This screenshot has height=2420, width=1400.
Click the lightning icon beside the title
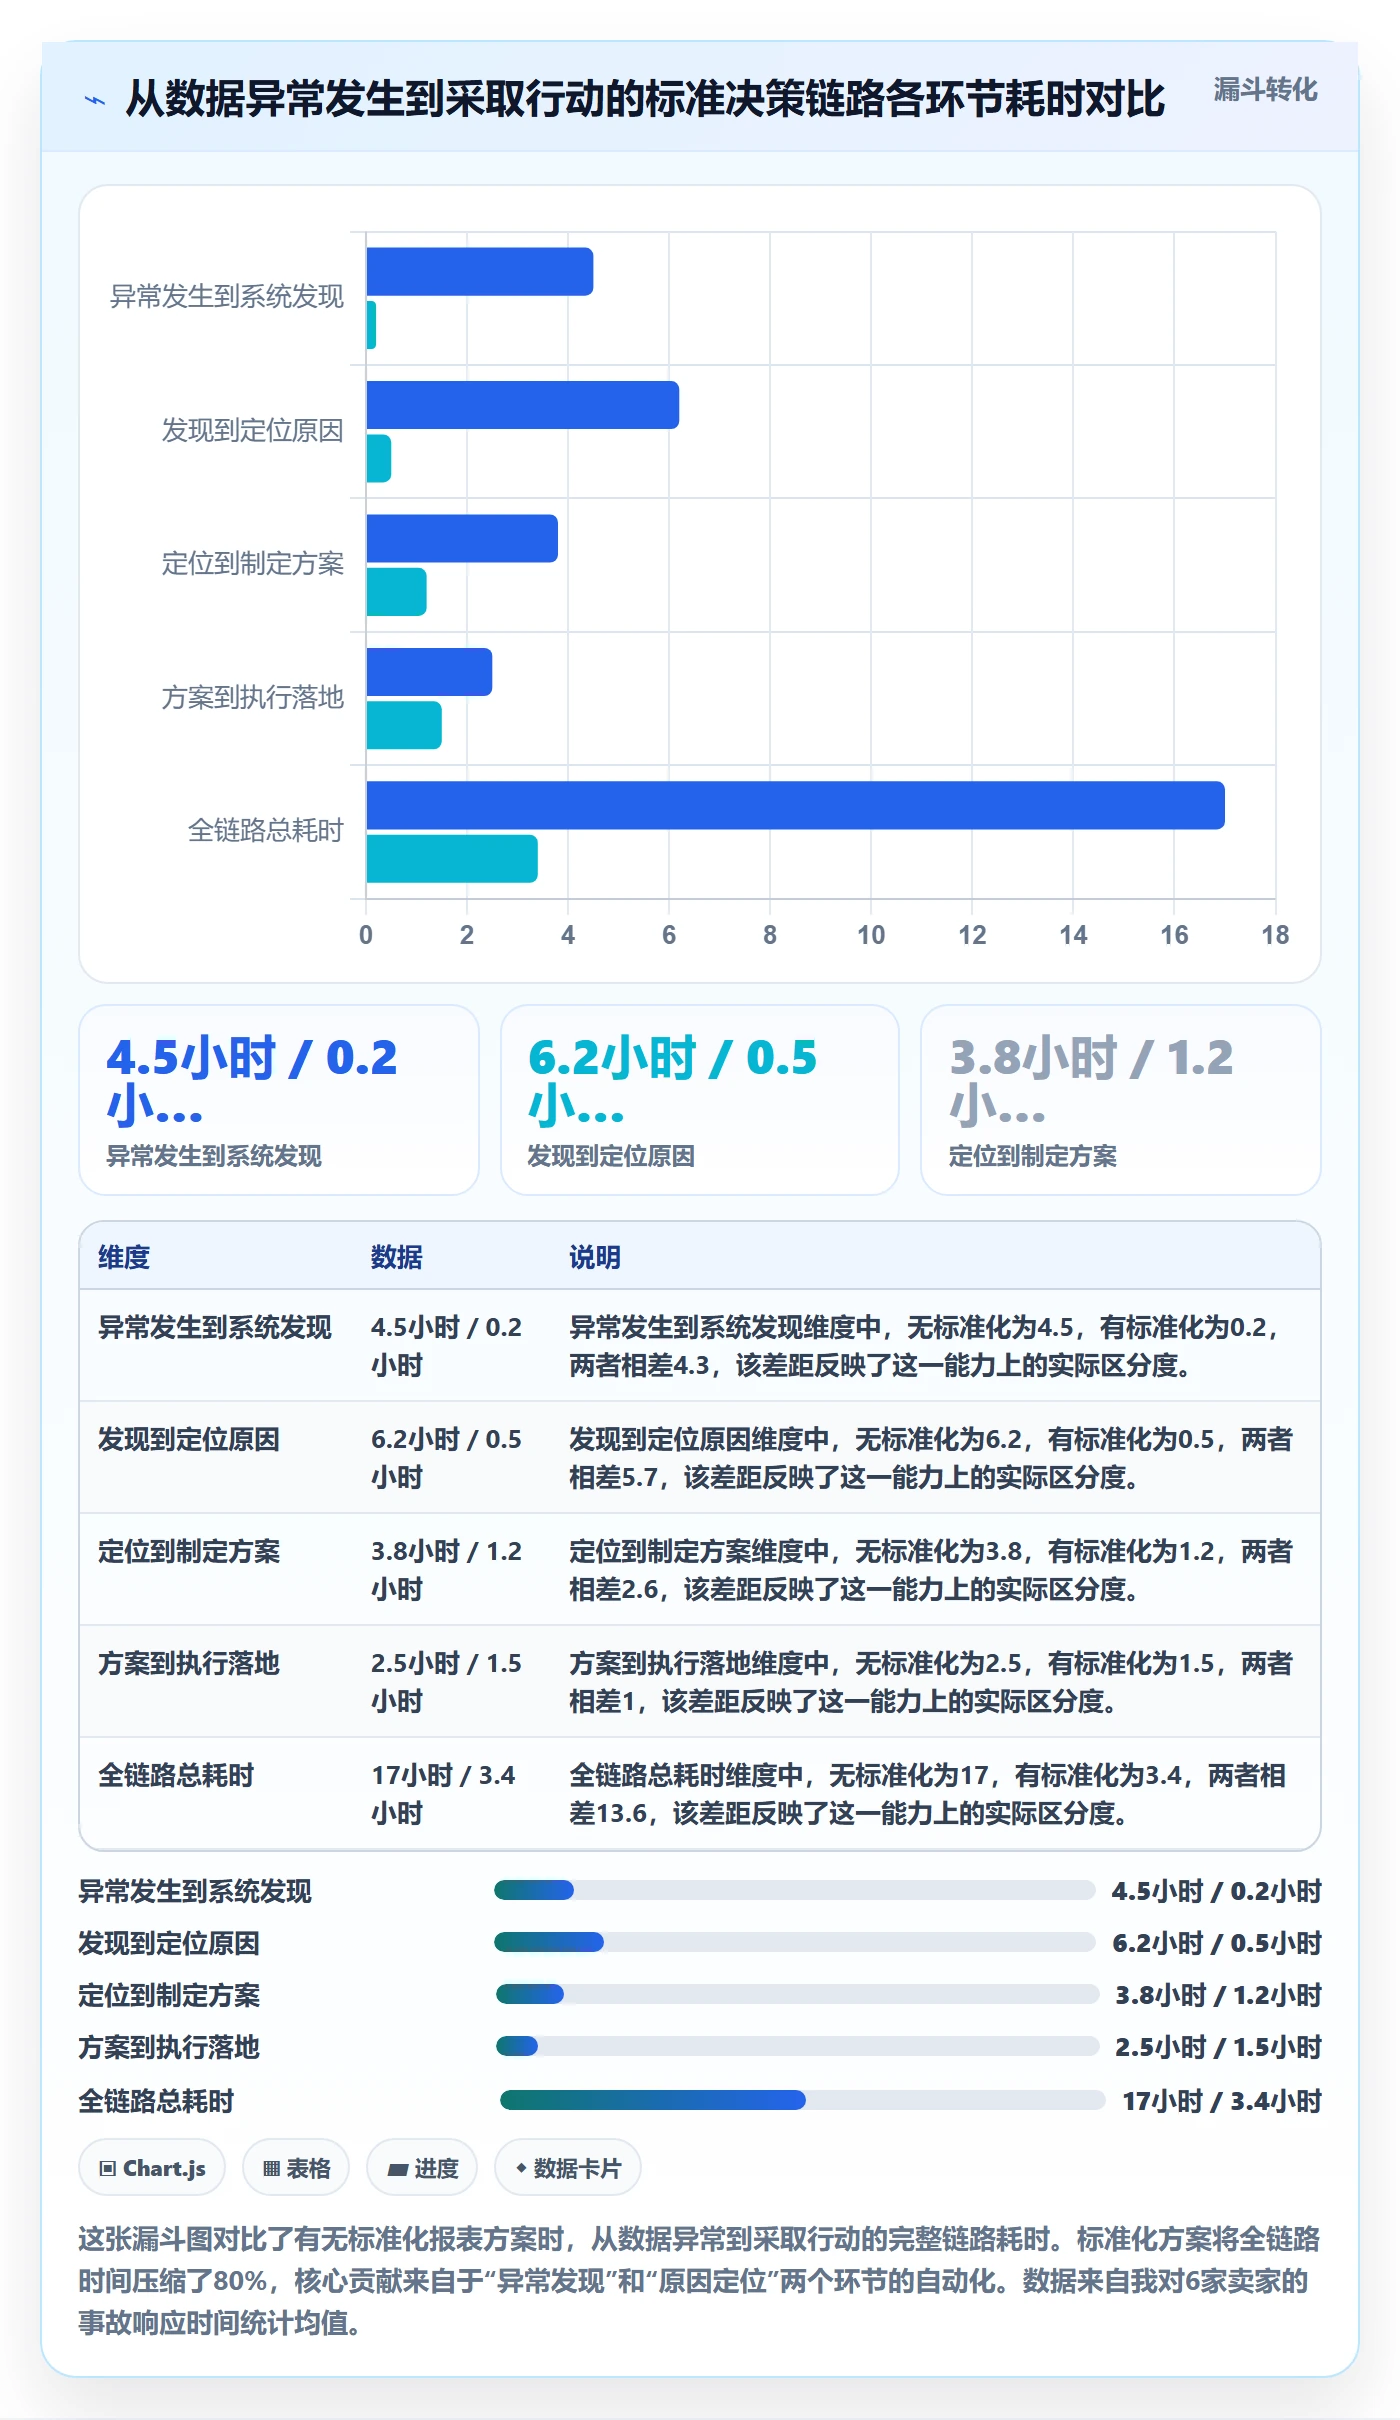coord(95,100)
